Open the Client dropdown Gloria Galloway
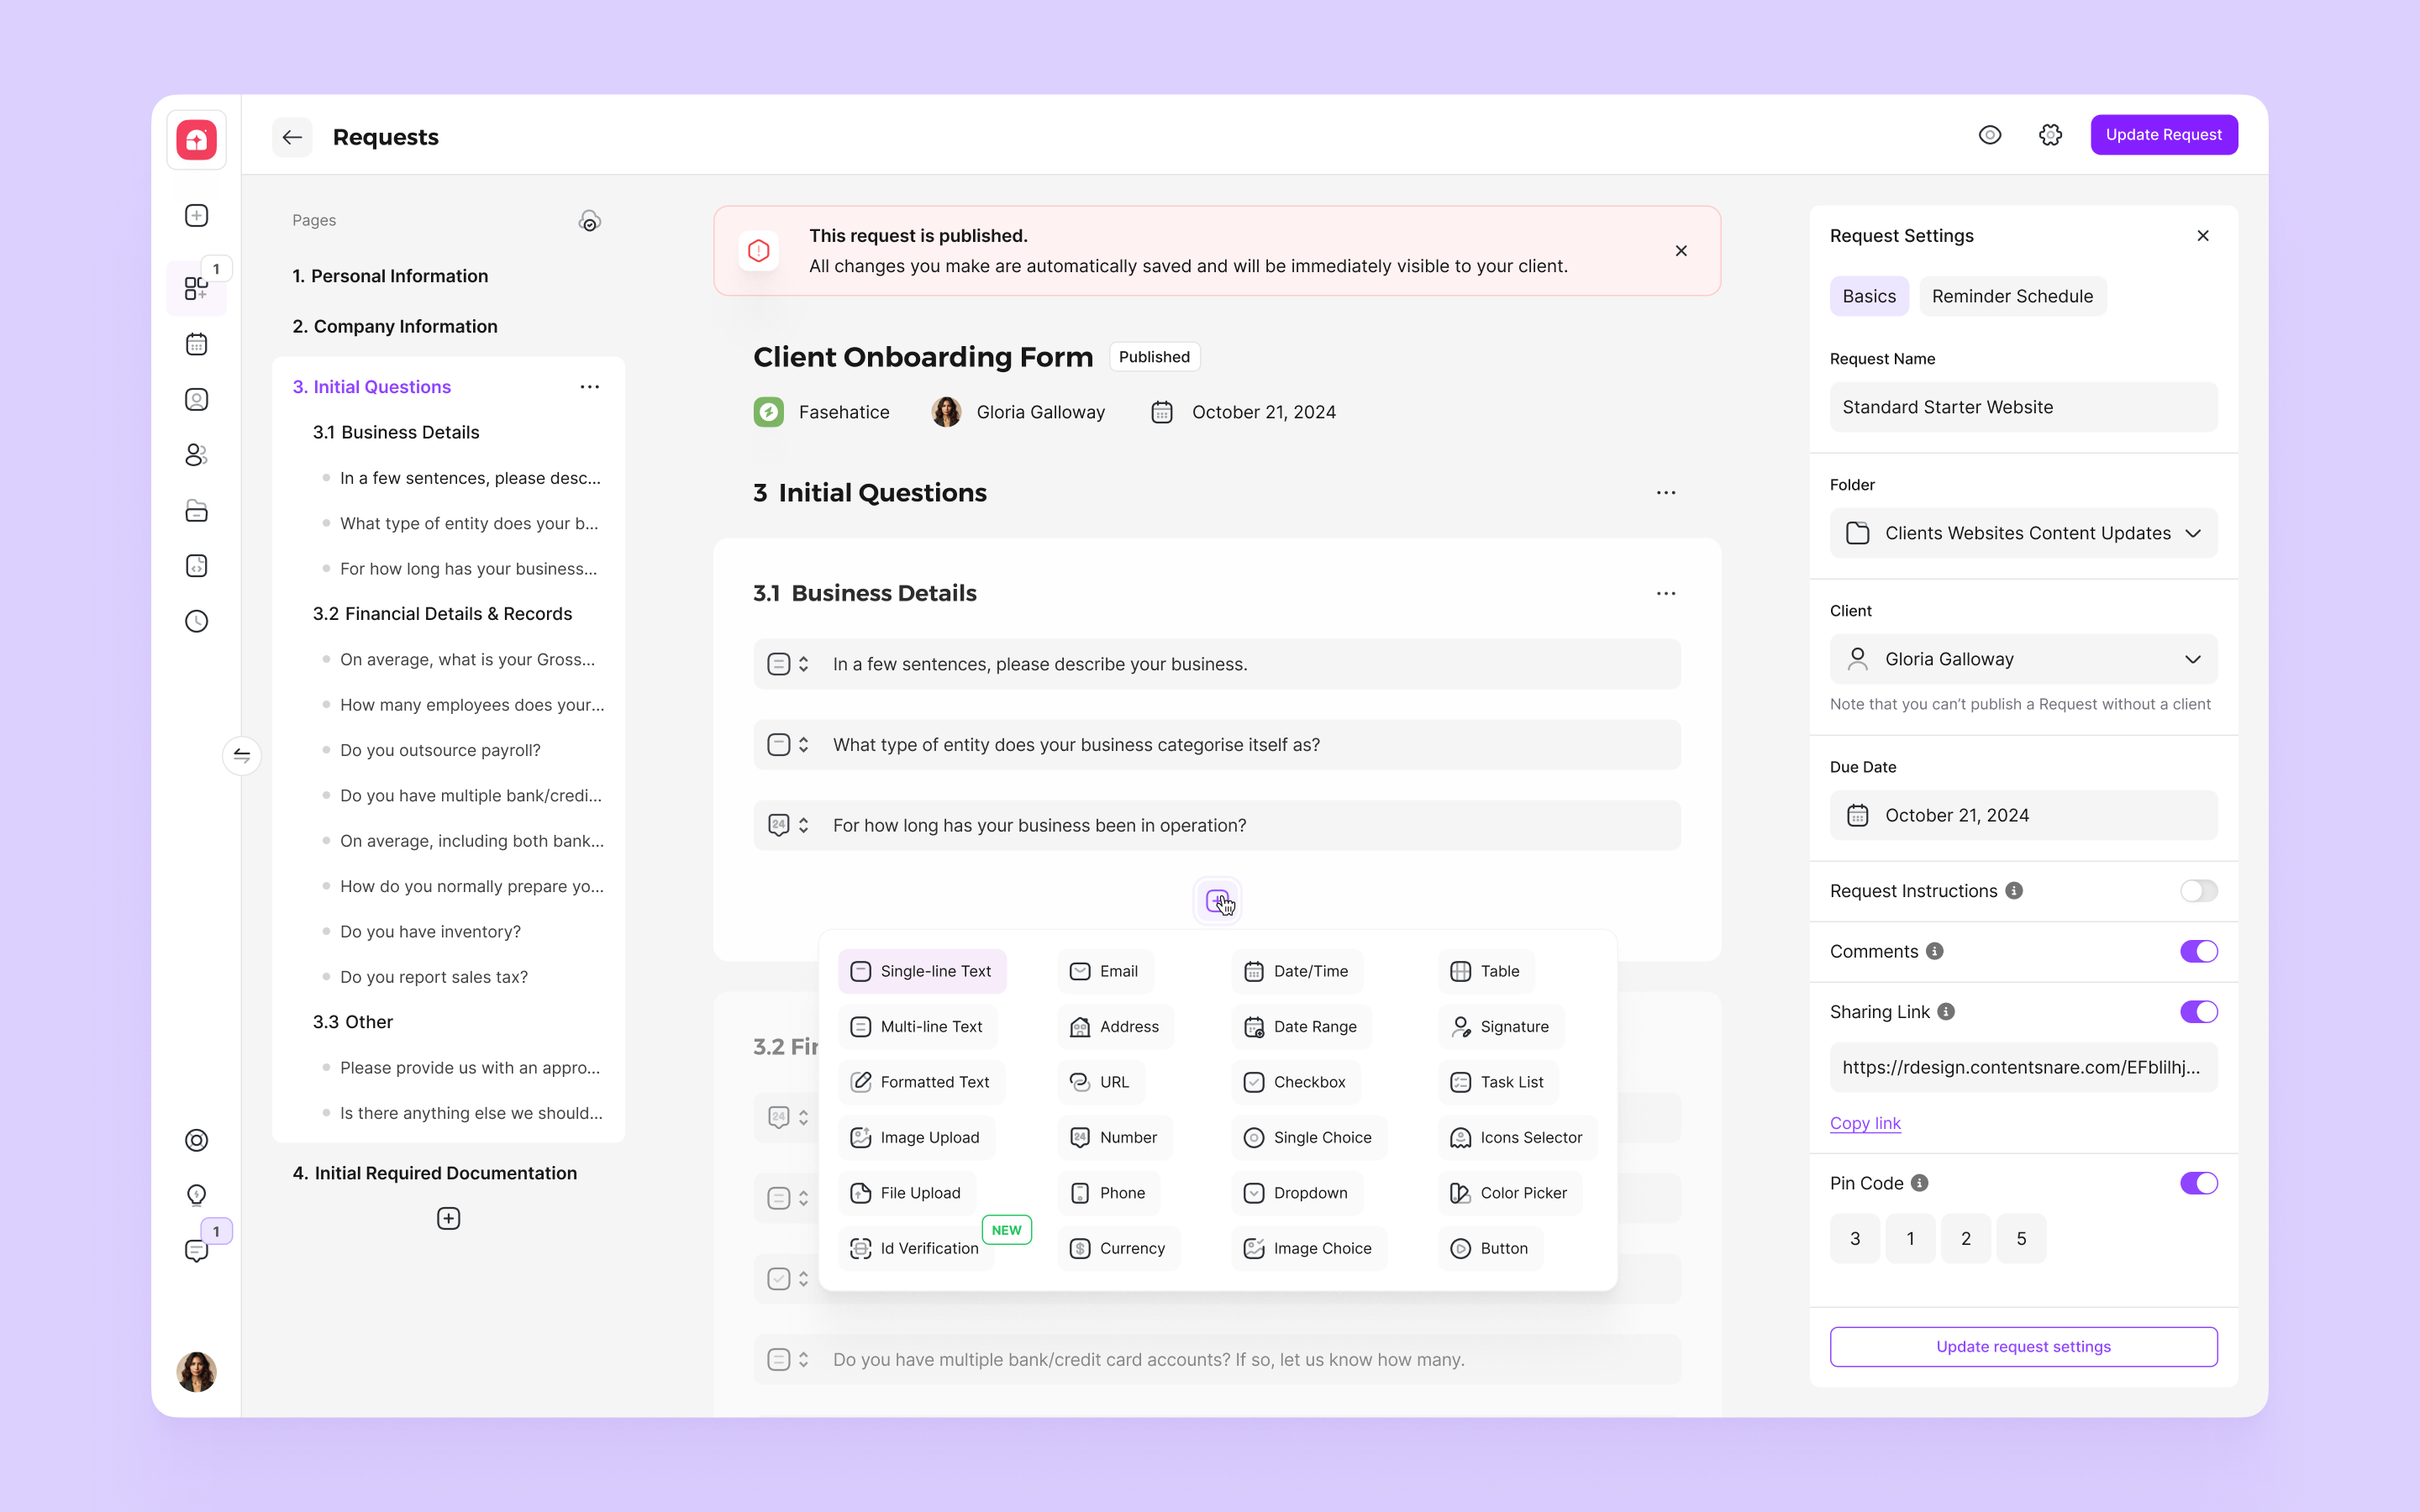2420x1512 pixels. coord(2023,659)
